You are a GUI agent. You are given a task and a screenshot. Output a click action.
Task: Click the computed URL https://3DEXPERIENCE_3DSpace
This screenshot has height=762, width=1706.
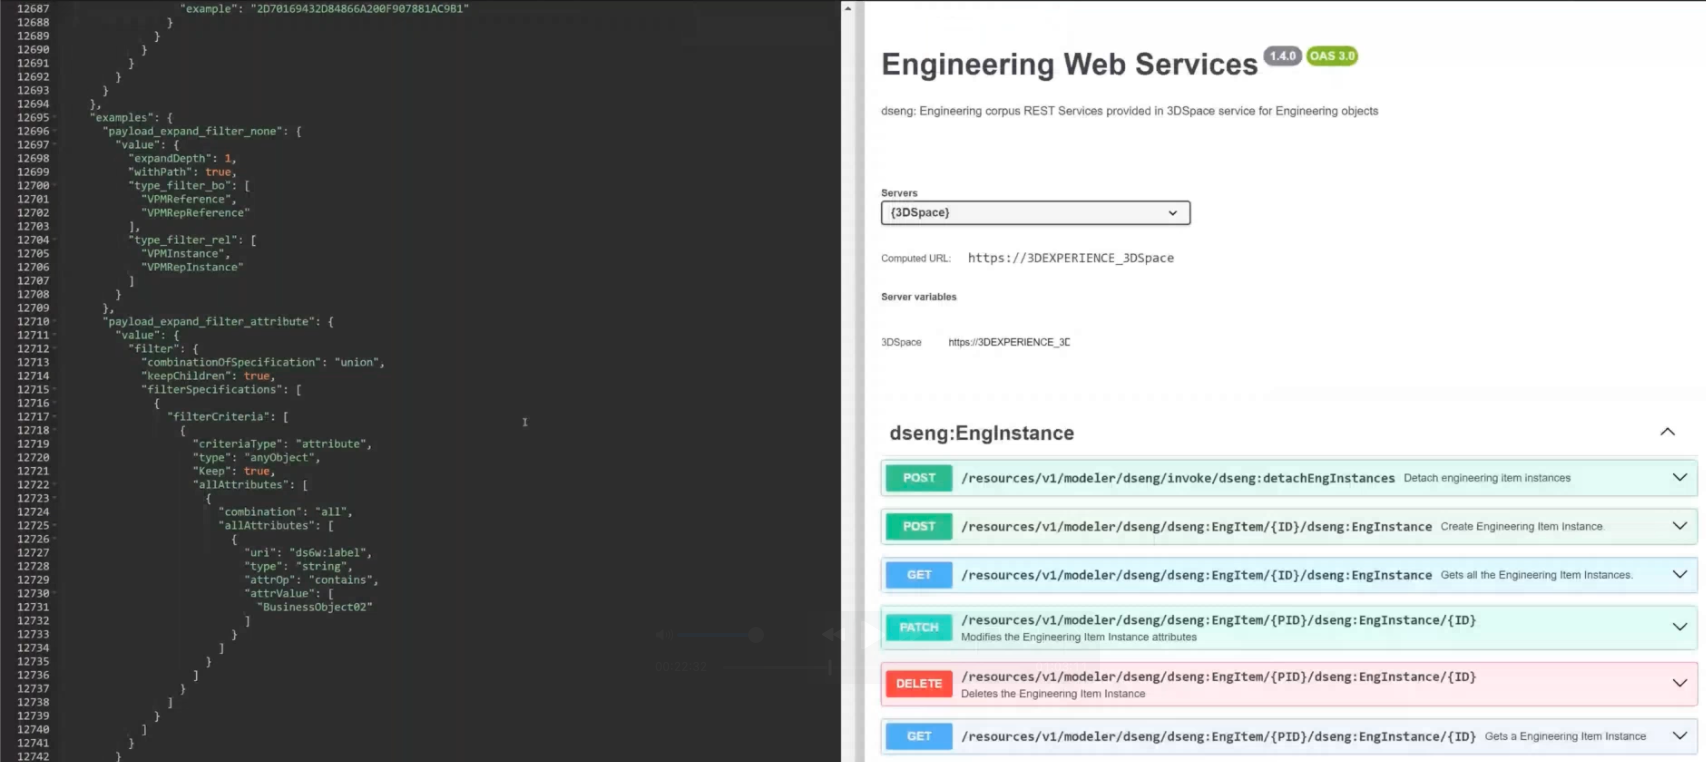(1070, 258)
